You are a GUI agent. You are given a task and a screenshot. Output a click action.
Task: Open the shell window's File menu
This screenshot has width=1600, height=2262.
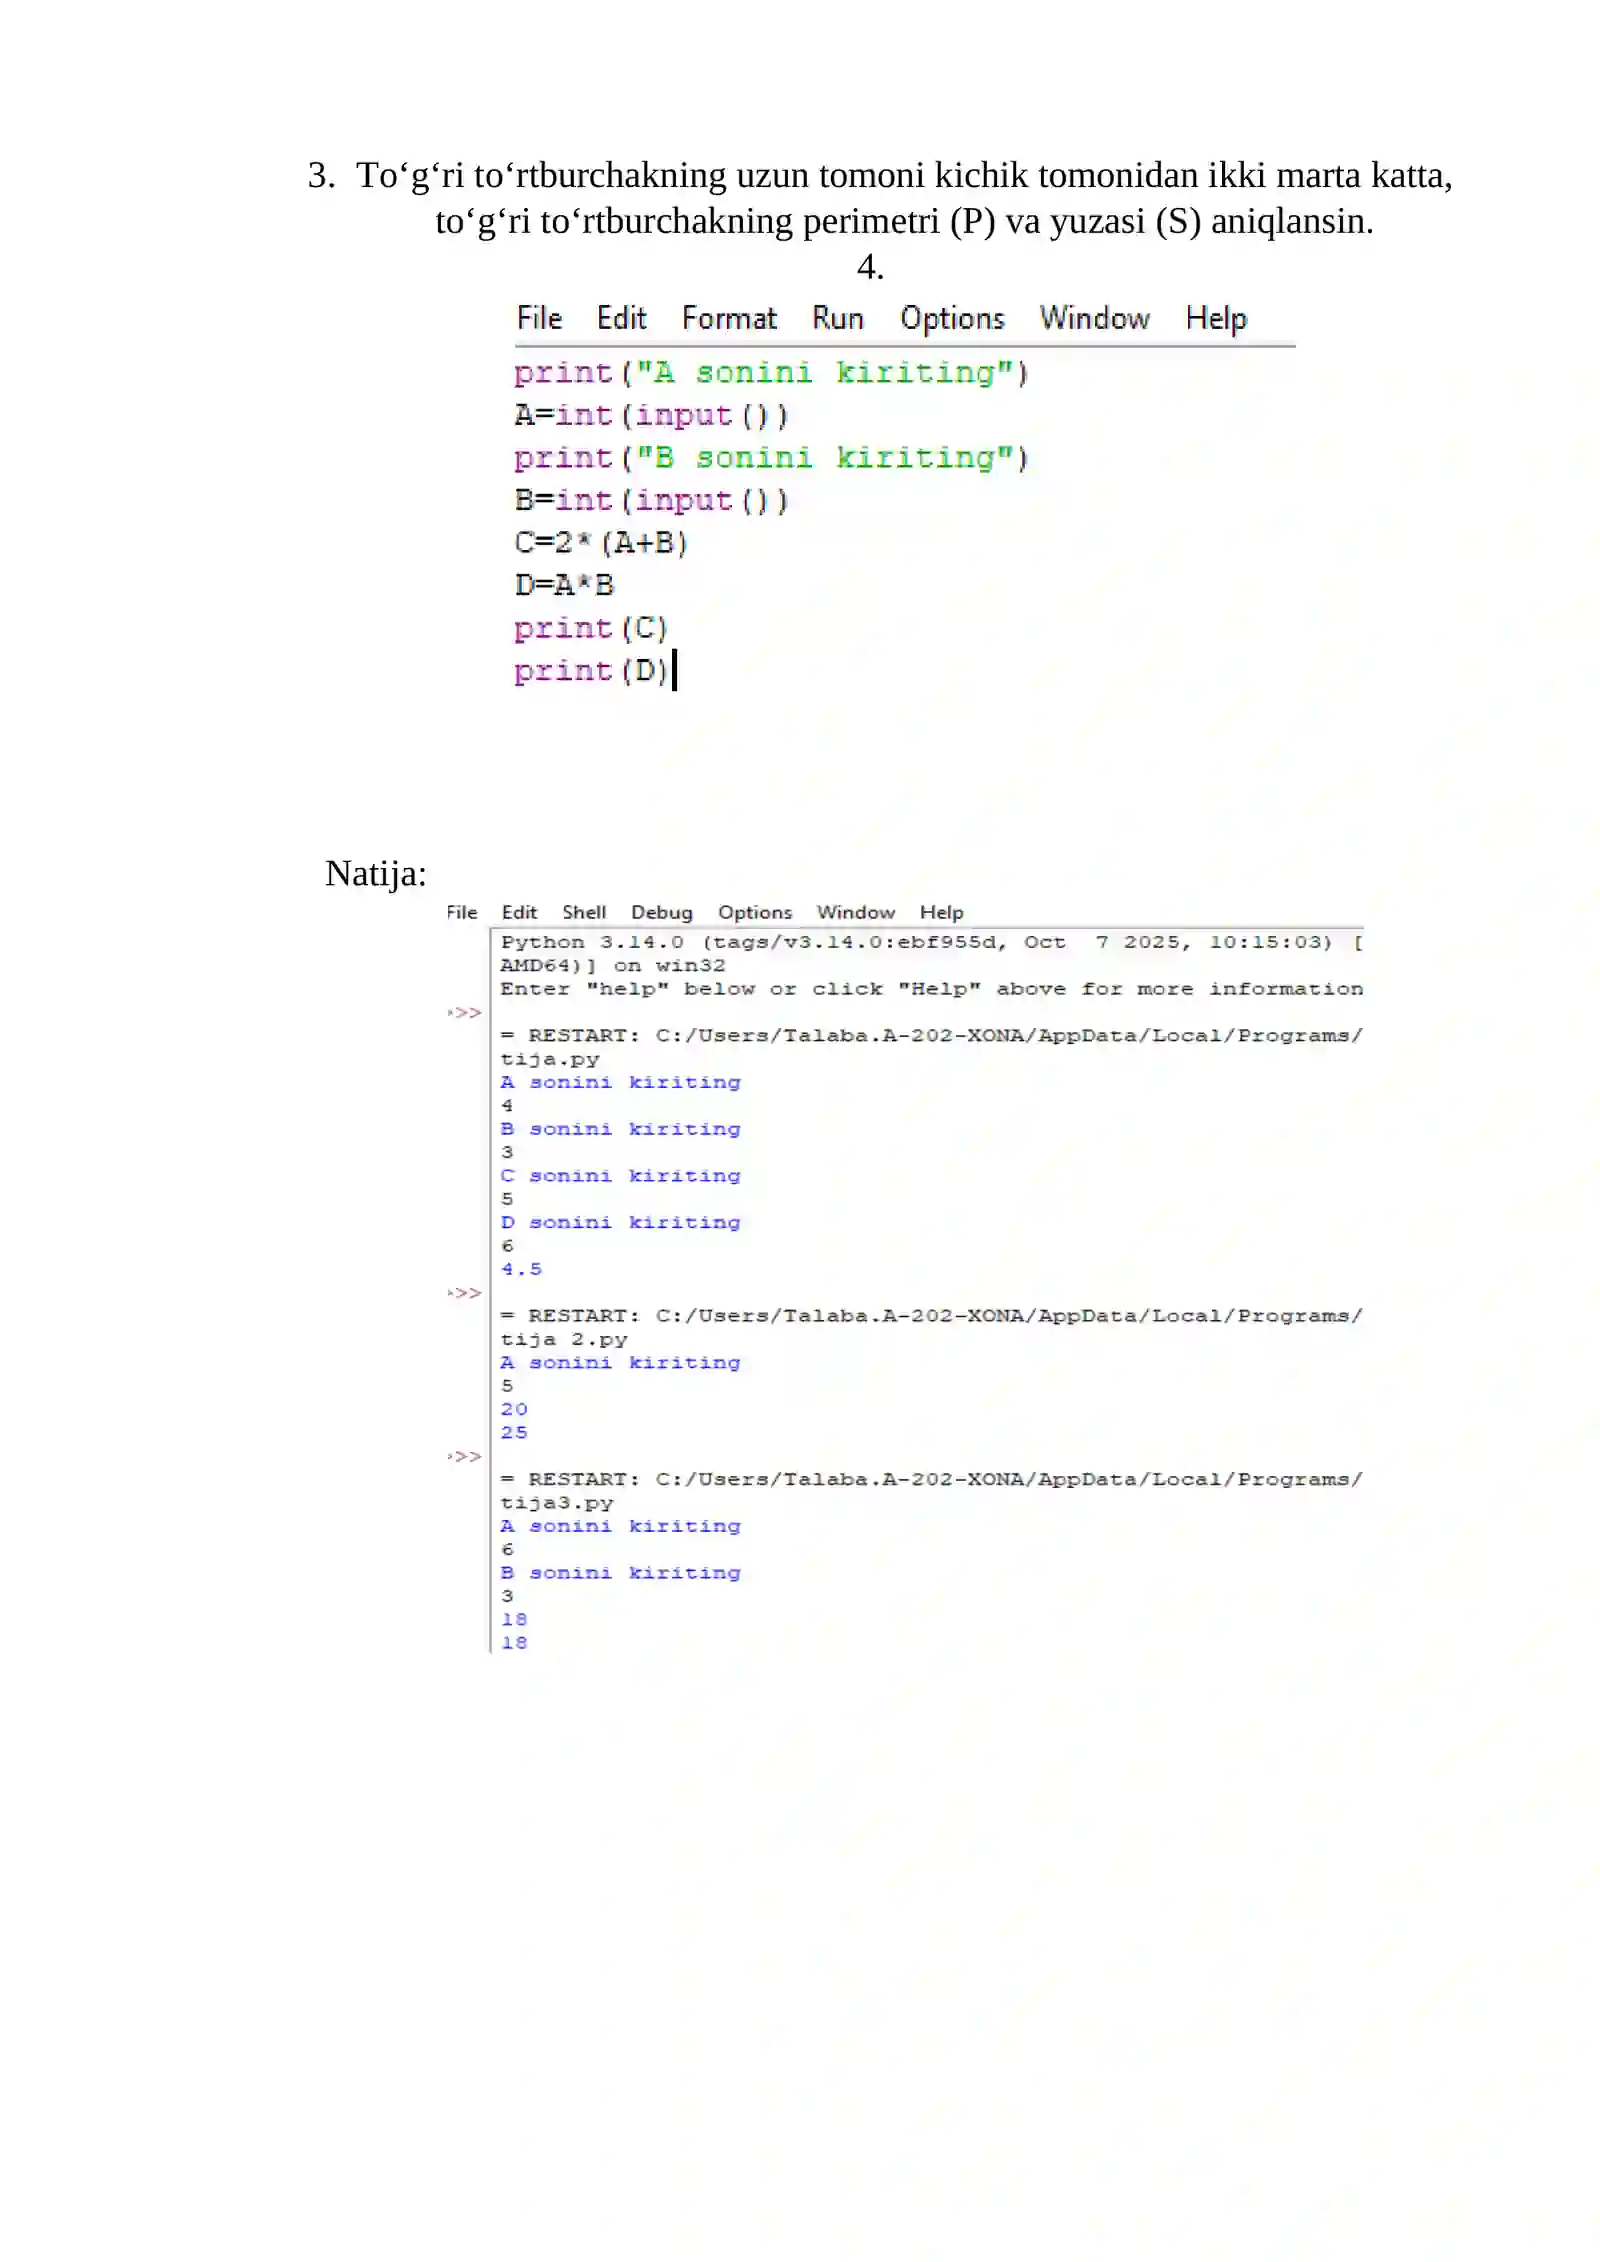[x=461, y=912]
